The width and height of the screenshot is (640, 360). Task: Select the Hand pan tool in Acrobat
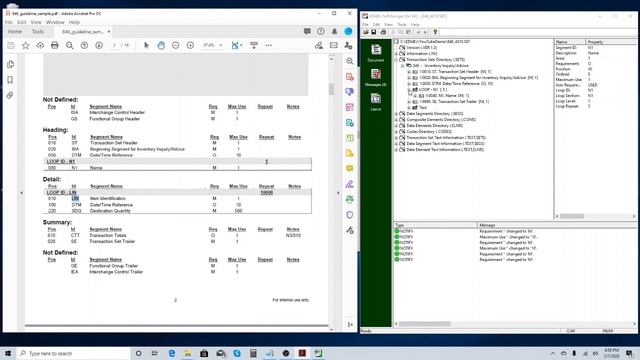coord(161,45)
